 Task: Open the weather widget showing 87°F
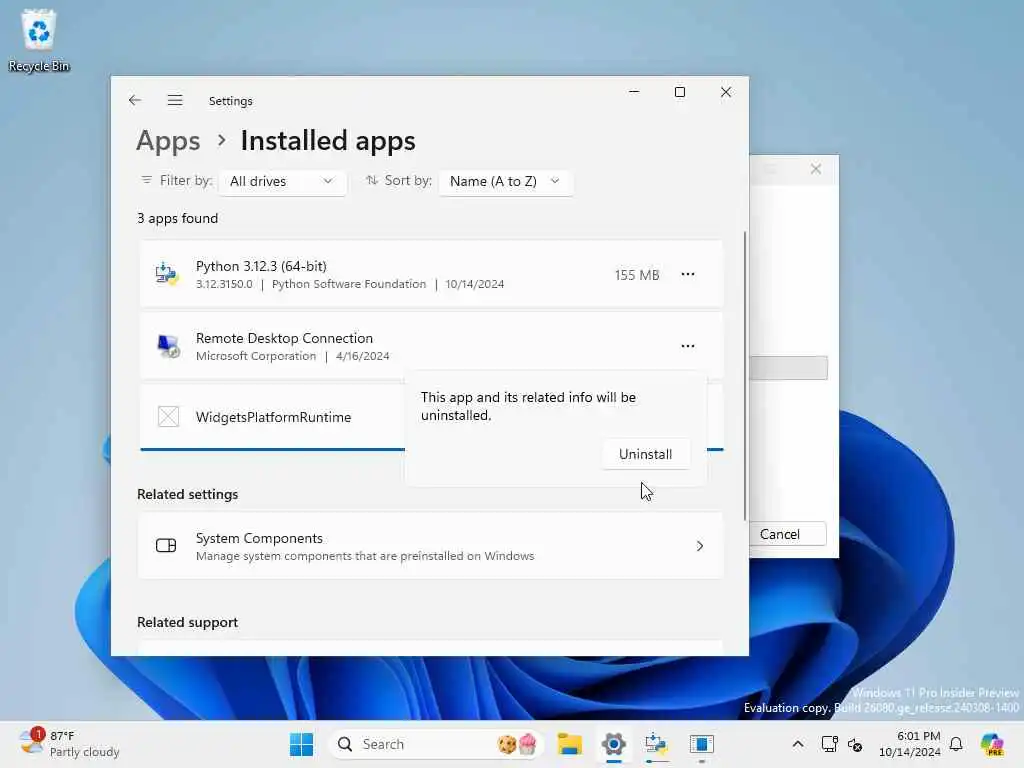(x=70, y=744)
